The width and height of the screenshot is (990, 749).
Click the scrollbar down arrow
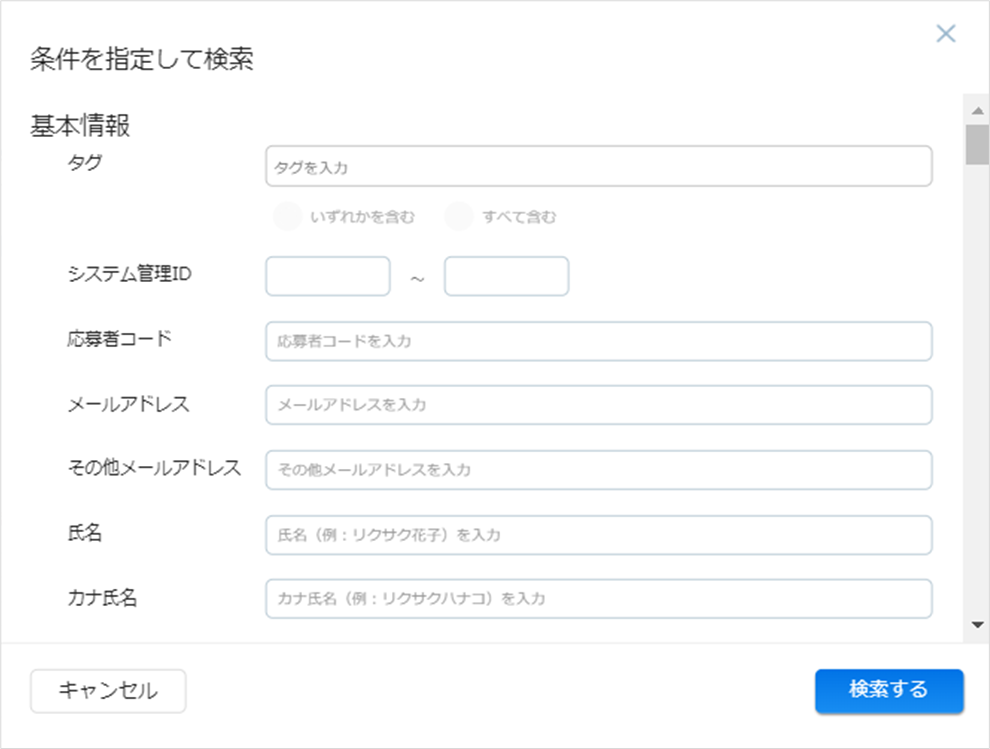(976, 625)
